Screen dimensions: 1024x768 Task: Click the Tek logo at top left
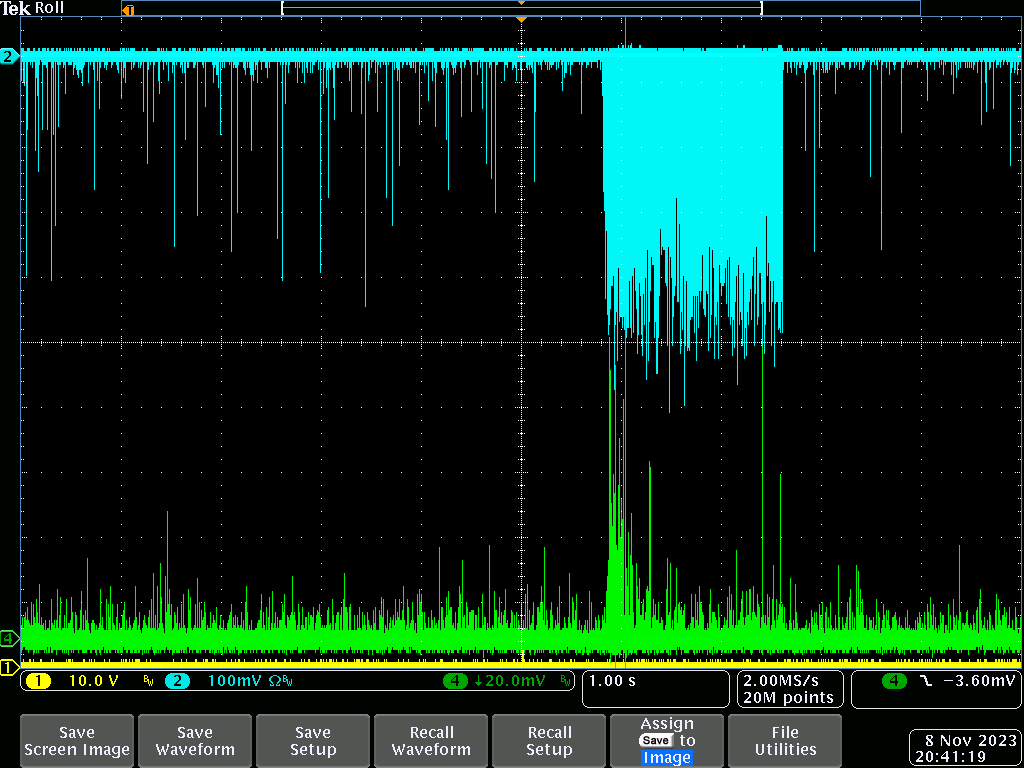pos(16,8)
